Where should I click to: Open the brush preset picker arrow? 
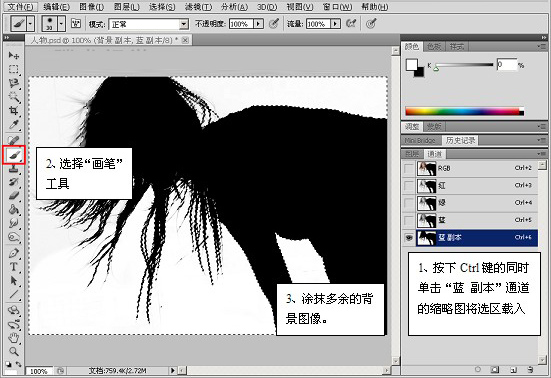pyautogui.click(x=61, y=24)
